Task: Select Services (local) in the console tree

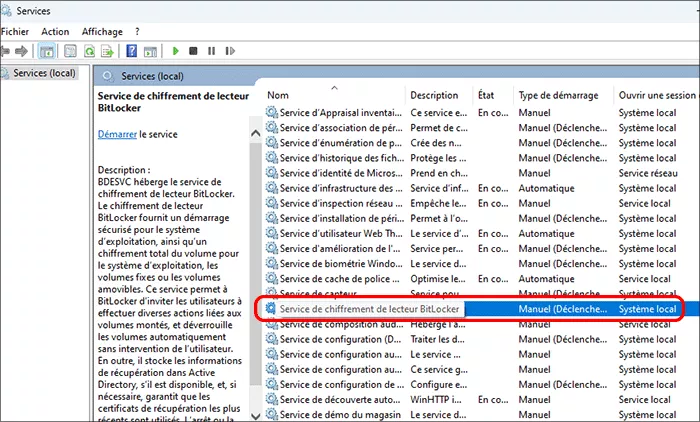Action: pos(44,73)
